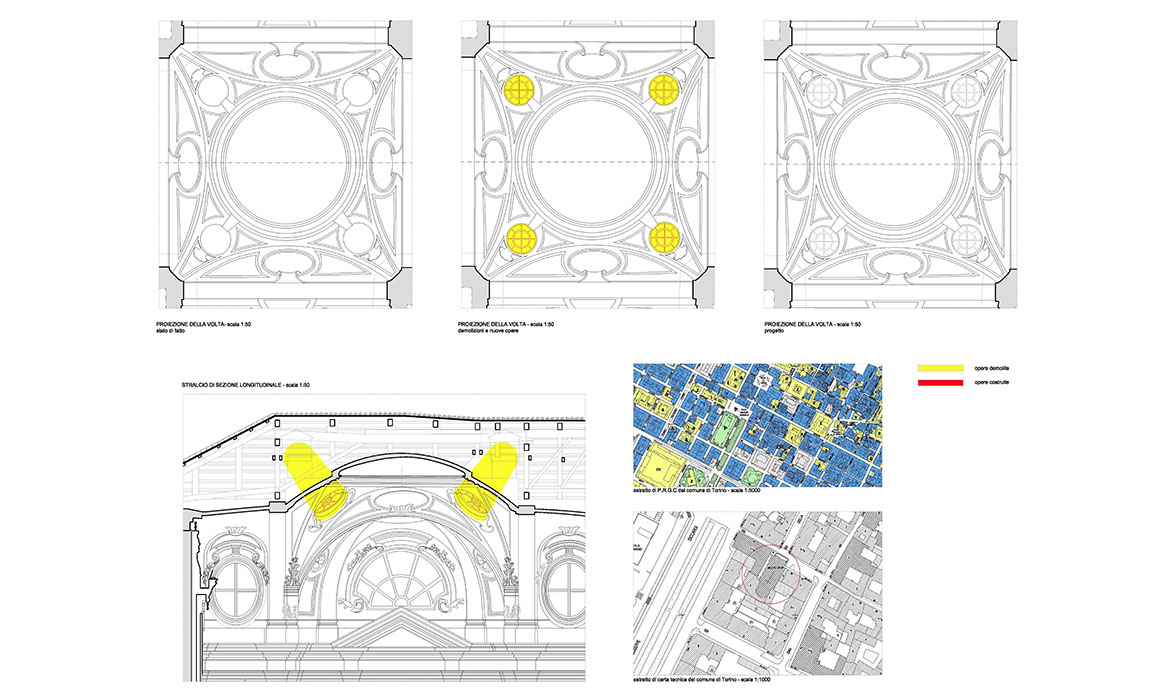The image size is (1170, 700).
Task: Select upper-right yellow circle in demolition vault plan
Action: pos(664,91)
